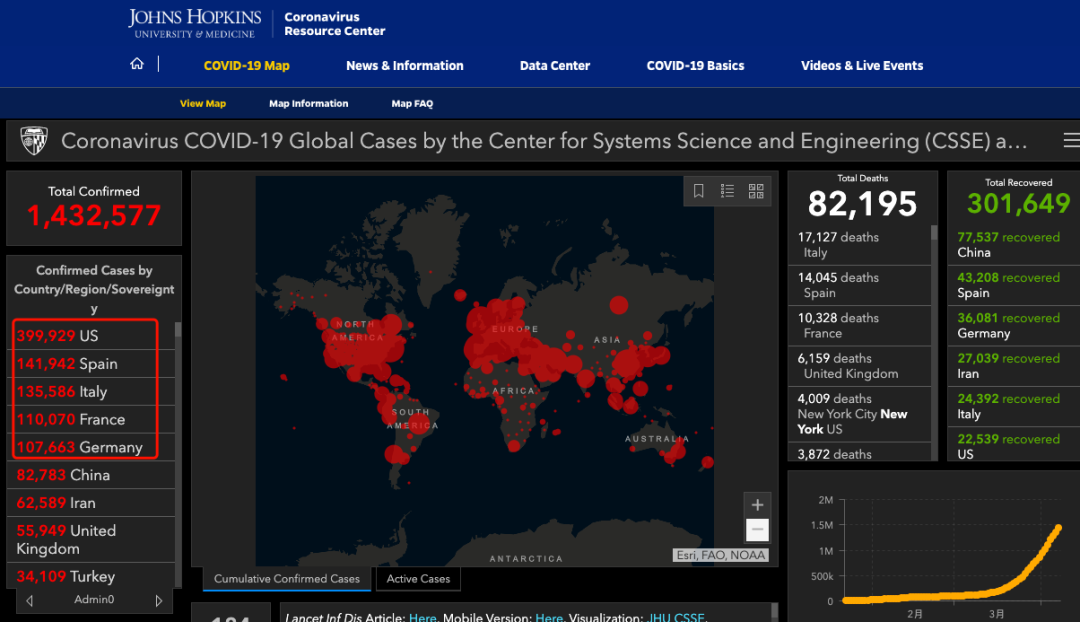
Task: Select the Iran row with 62,589 cases
Action: (x=90, y=503)
